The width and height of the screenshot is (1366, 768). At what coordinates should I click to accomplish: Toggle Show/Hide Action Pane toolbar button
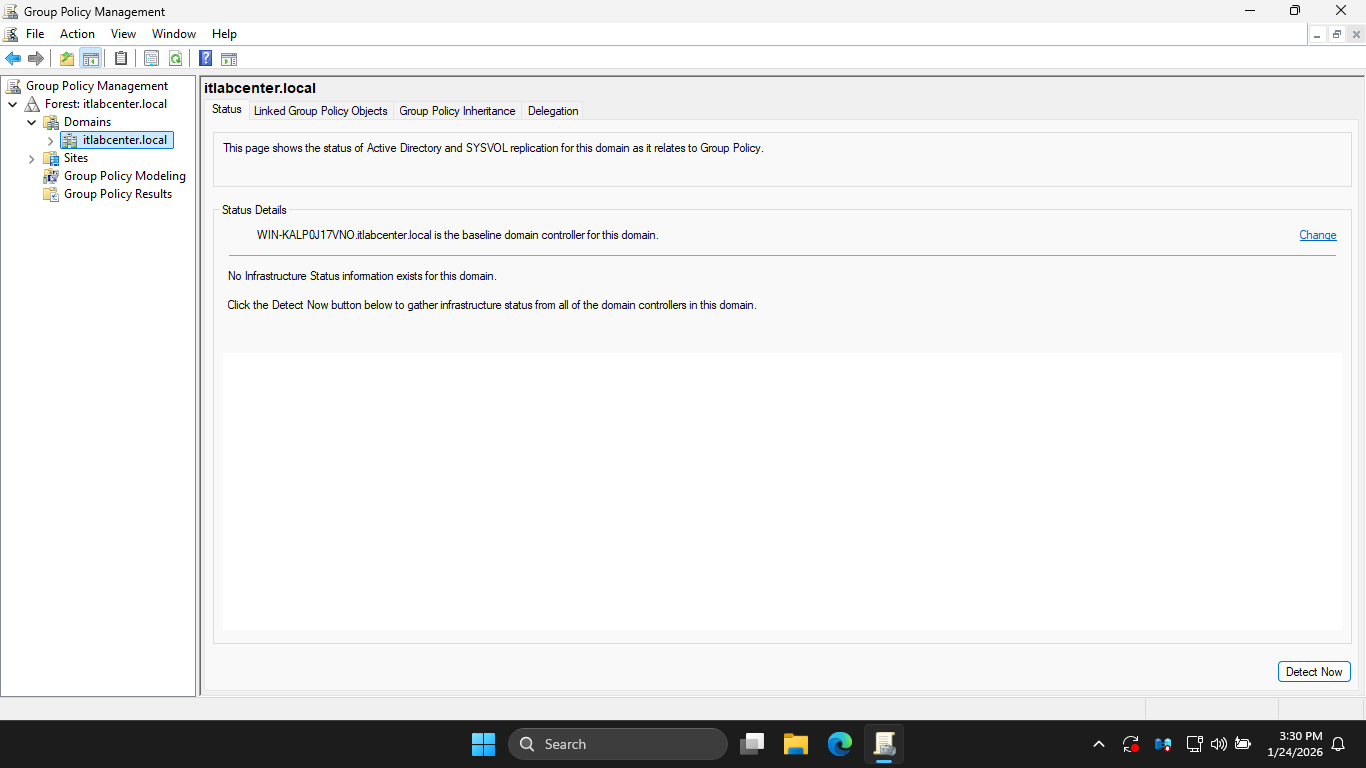click(x=229, y=59)
